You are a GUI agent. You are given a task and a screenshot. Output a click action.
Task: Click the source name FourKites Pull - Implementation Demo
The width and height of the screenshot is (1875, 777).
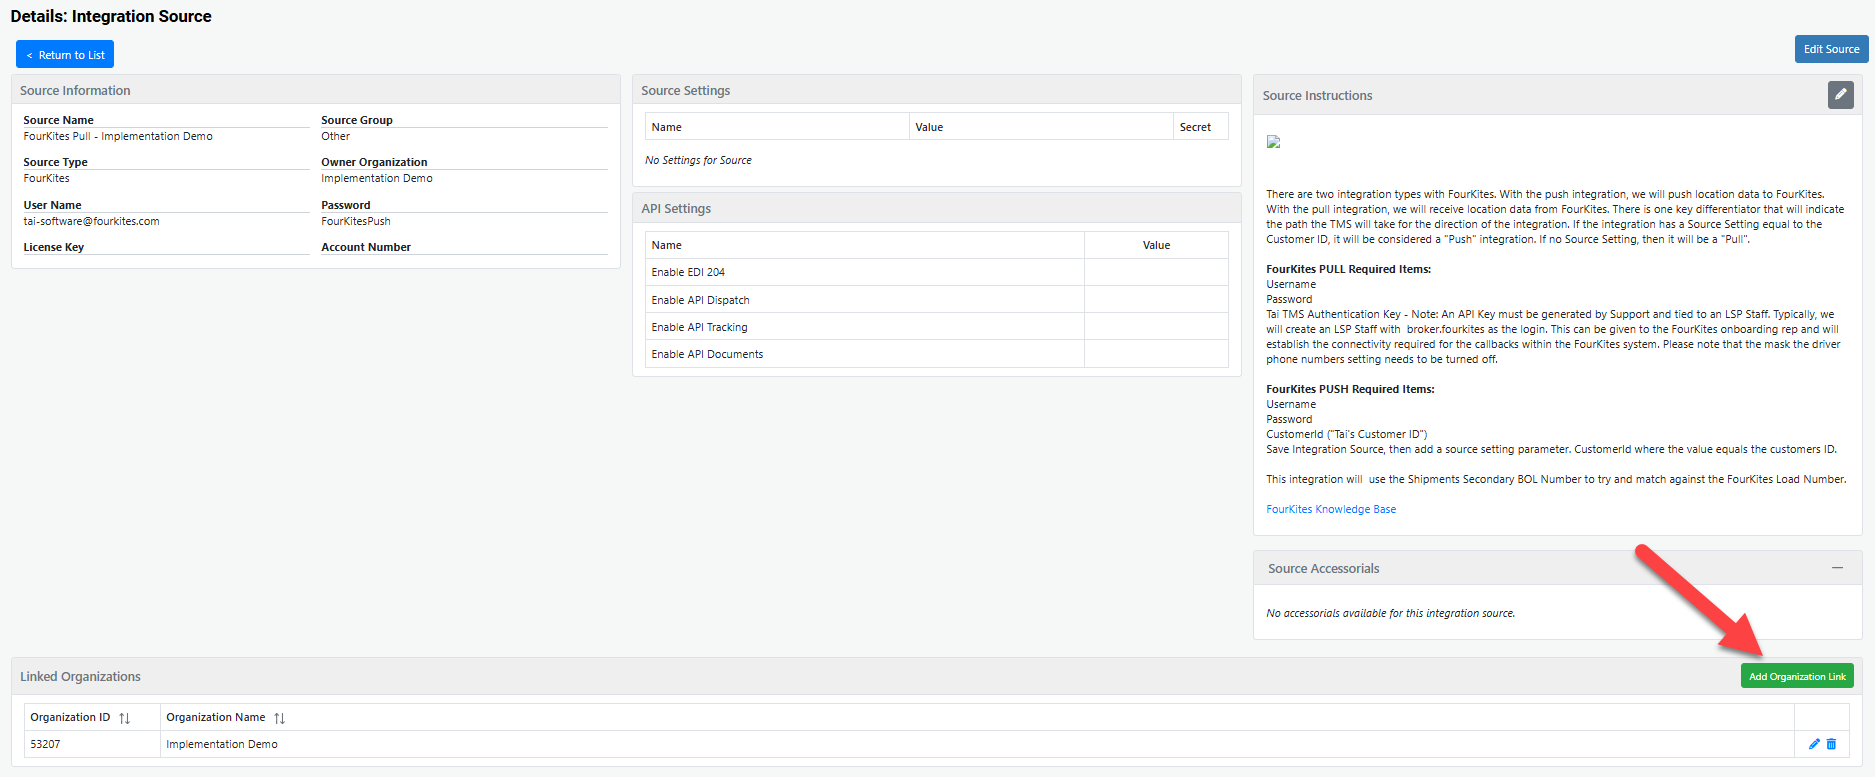(118, 136)
